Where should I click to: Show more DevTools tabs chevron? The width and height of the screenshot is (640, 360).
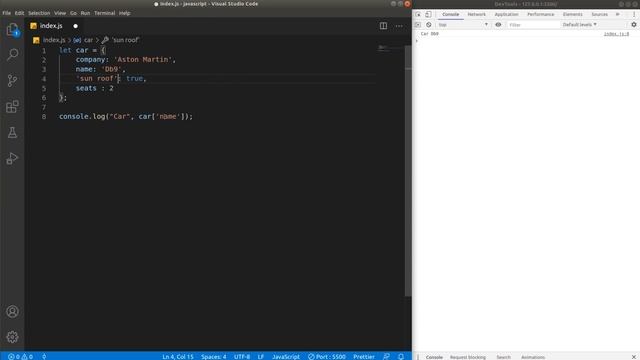coord(618,14)
